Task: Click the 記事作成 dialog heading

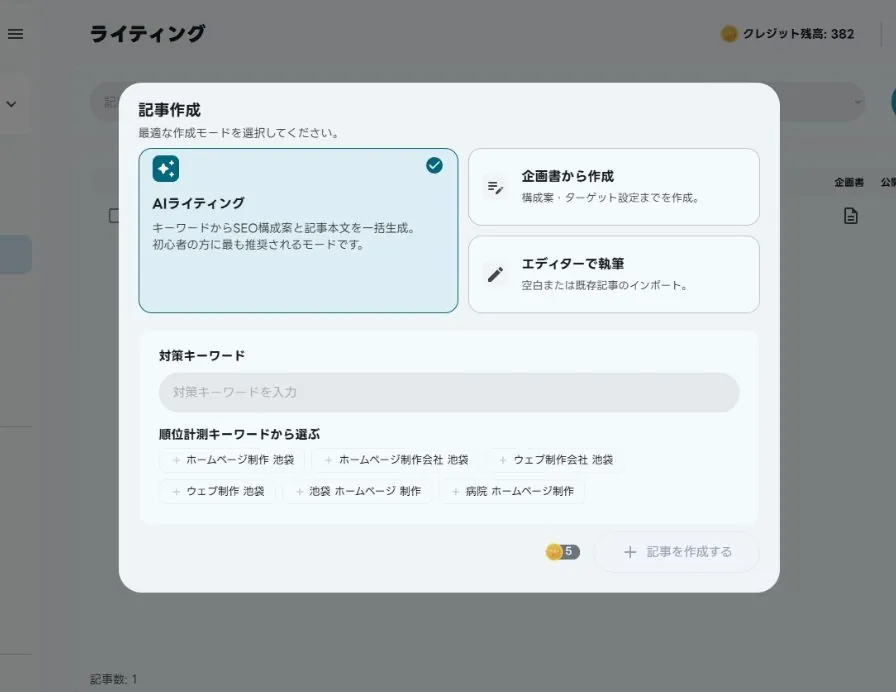Action: coord(170,110)
